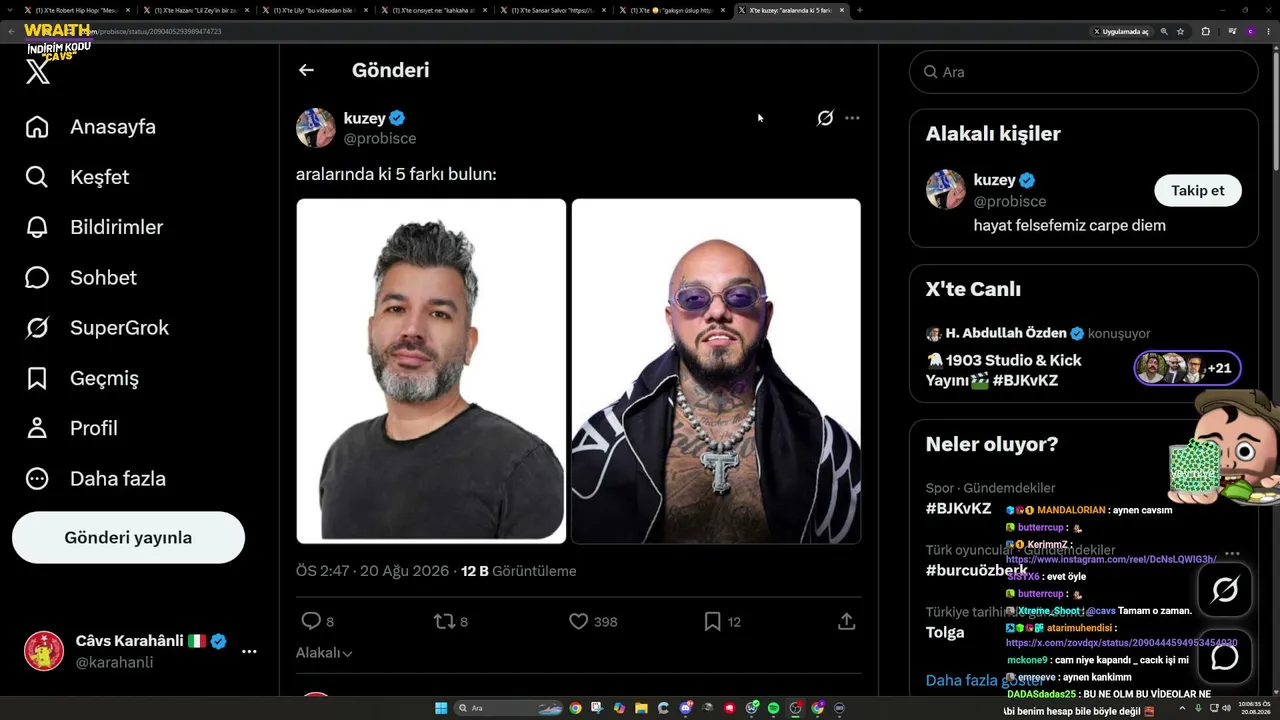Click the Ara search field on X
Image resolution: width=1280 pixels, height=720 pixels.
click(1083, 72)
